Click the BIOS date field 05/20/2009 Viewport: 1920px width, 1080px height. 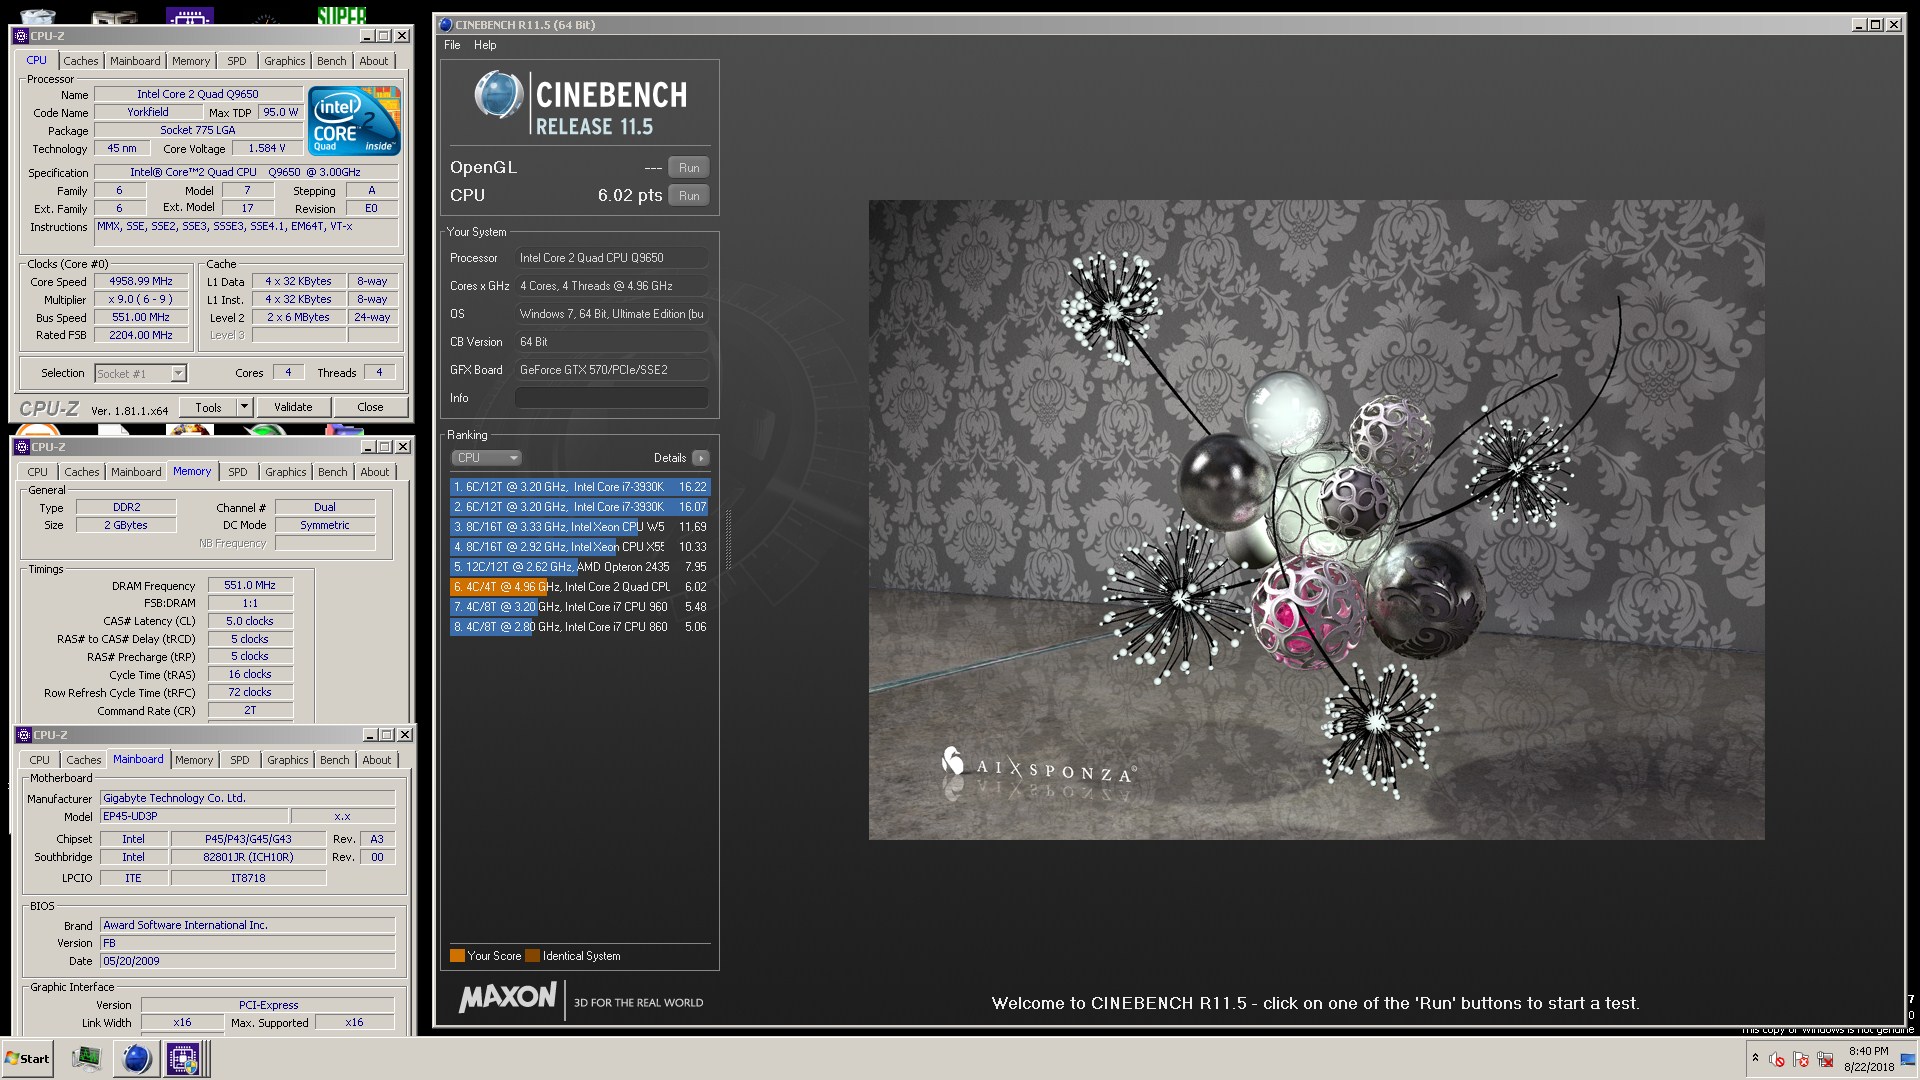coord(247,961)
